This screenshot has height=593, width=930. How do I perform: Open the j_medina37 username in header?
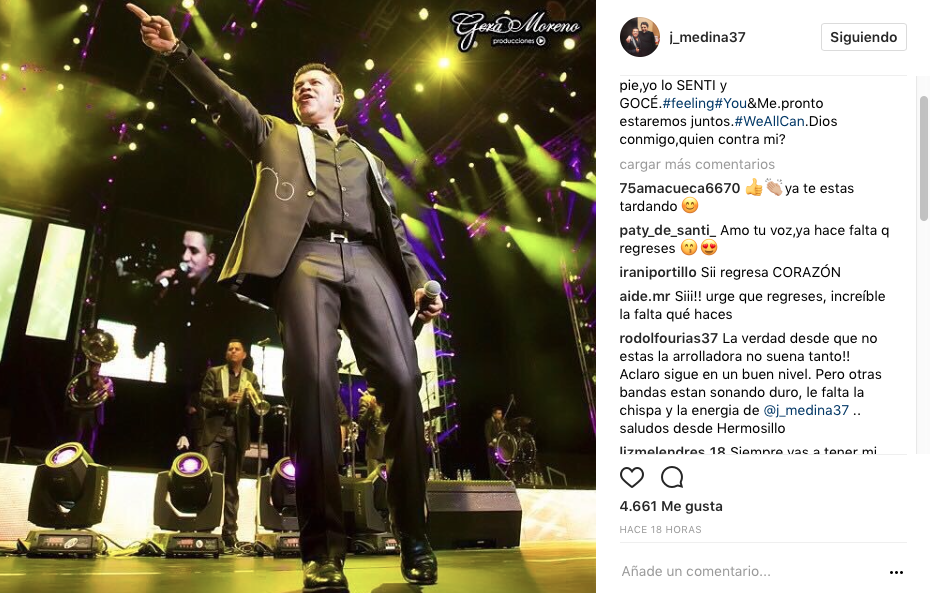pos(707,37)
